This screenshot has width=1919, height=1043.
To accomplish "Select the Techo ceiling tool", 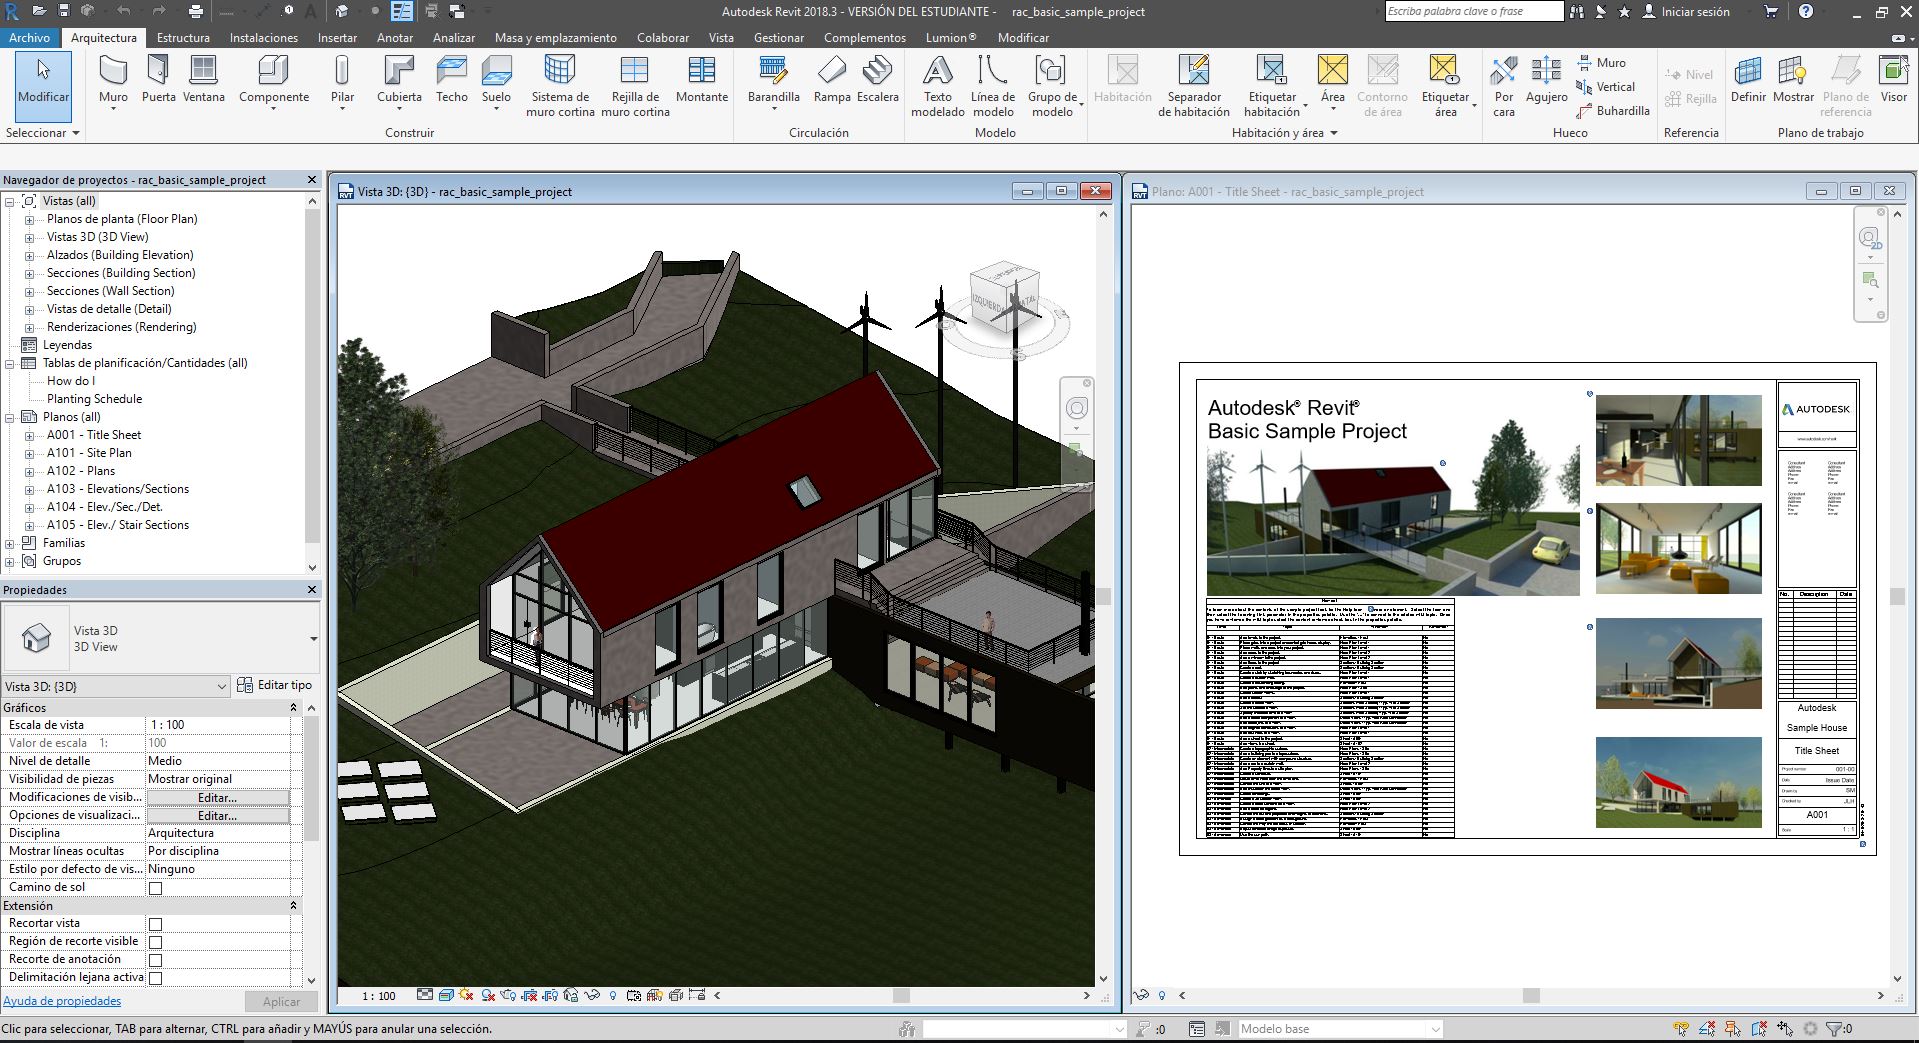I will [452, 80].
